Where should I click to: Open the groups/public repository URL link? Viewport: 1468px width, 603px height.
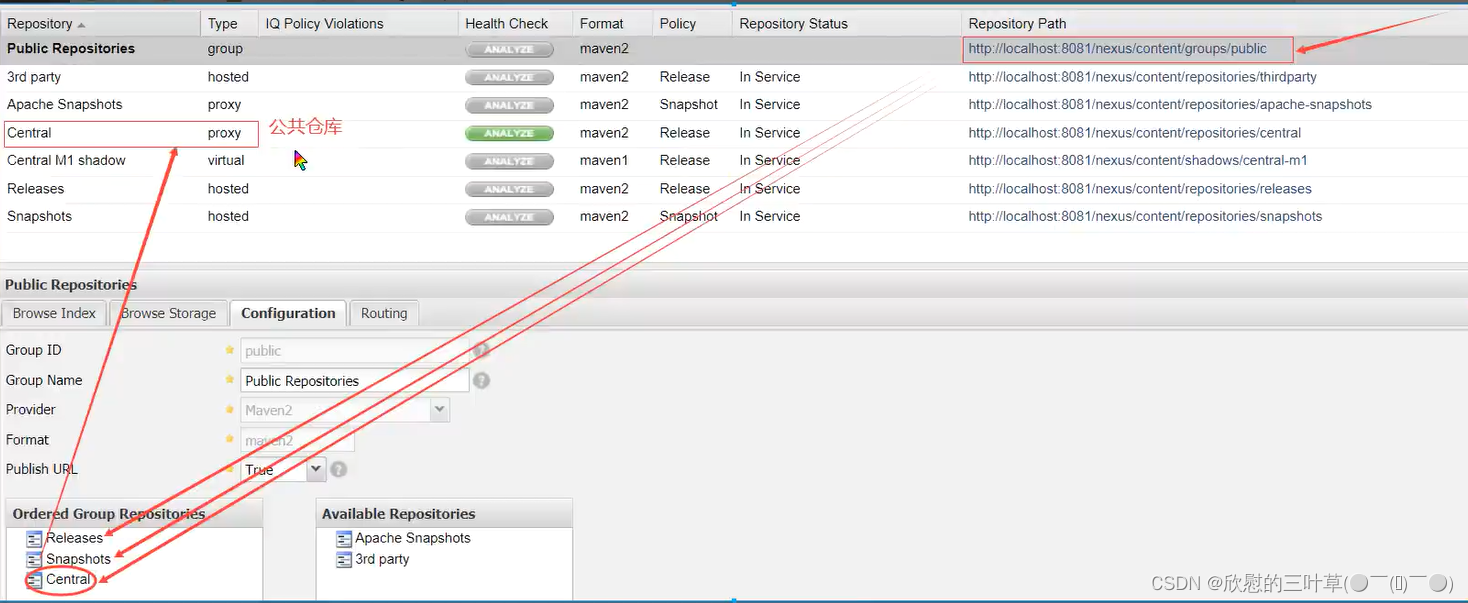(x=1117, y=48)
